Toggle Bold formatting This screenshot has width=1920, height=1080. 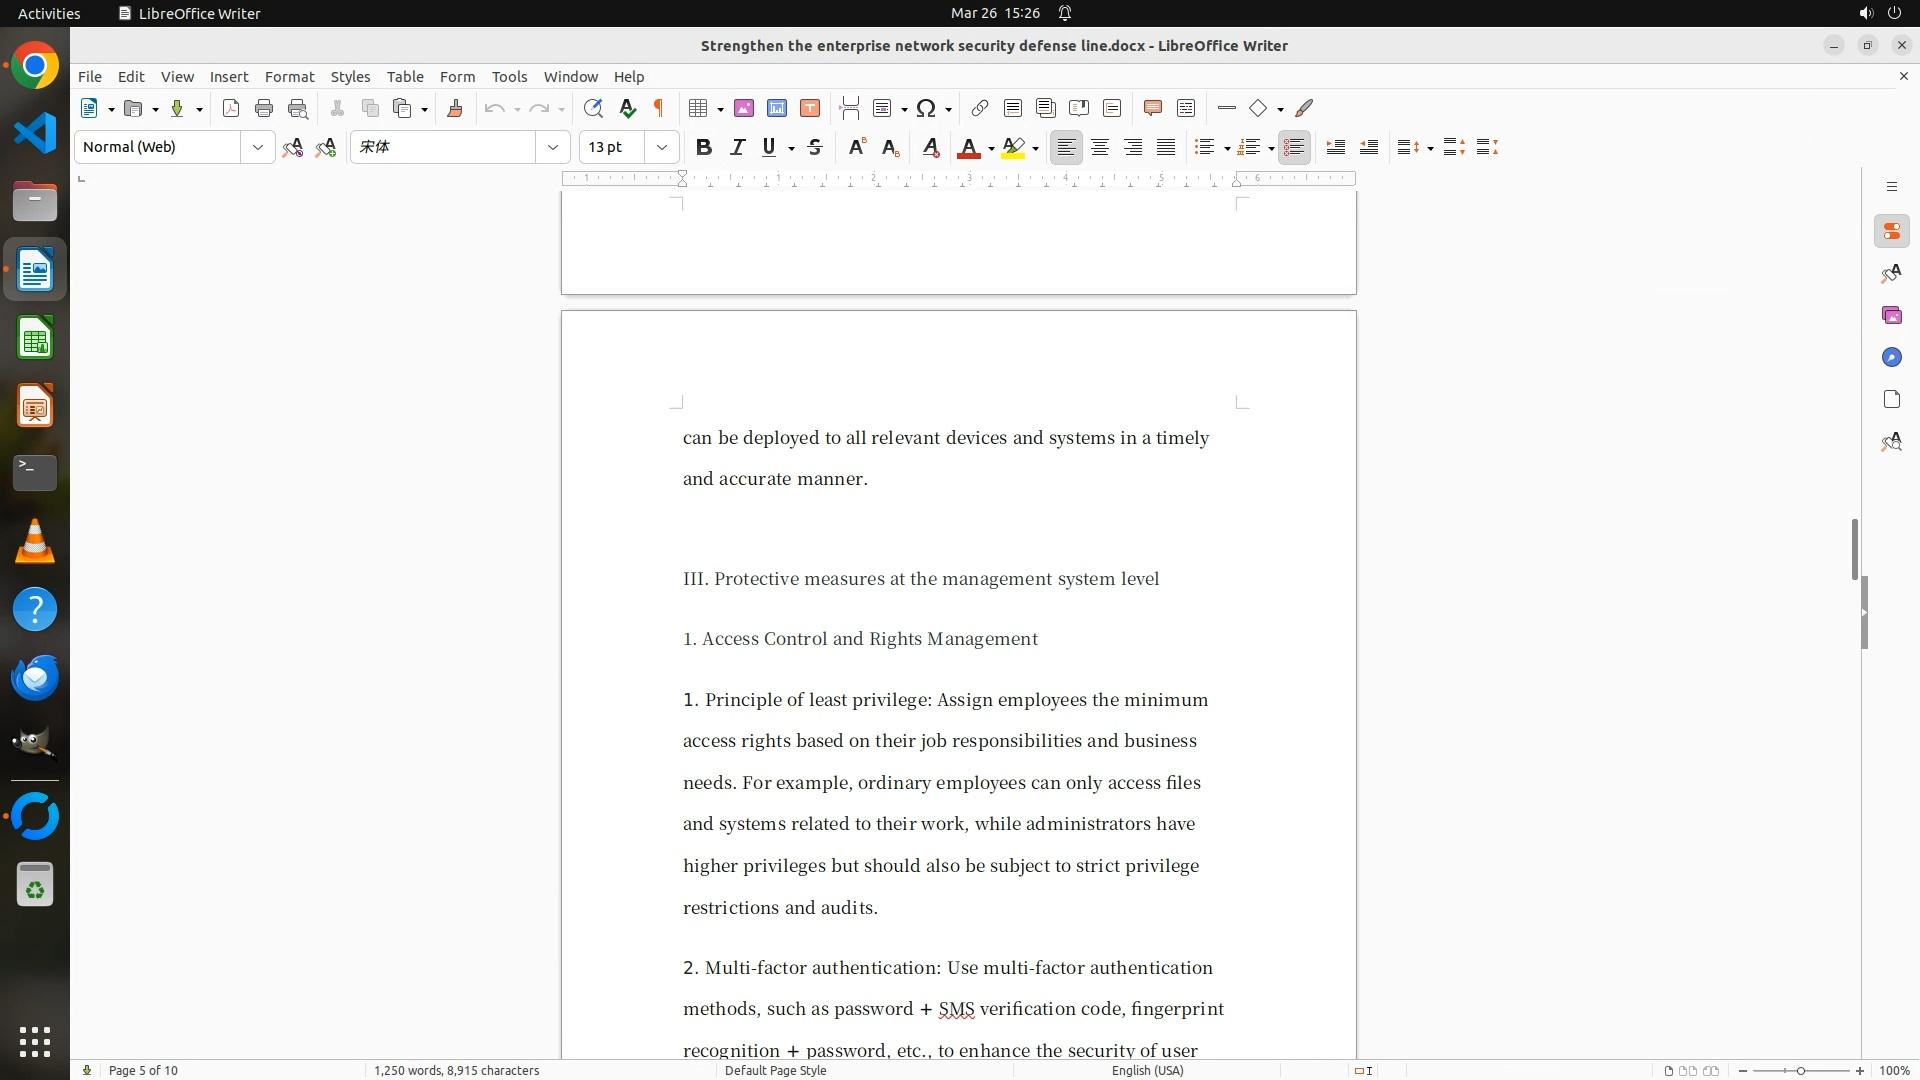pyautogui.click(x=704, y=148)
